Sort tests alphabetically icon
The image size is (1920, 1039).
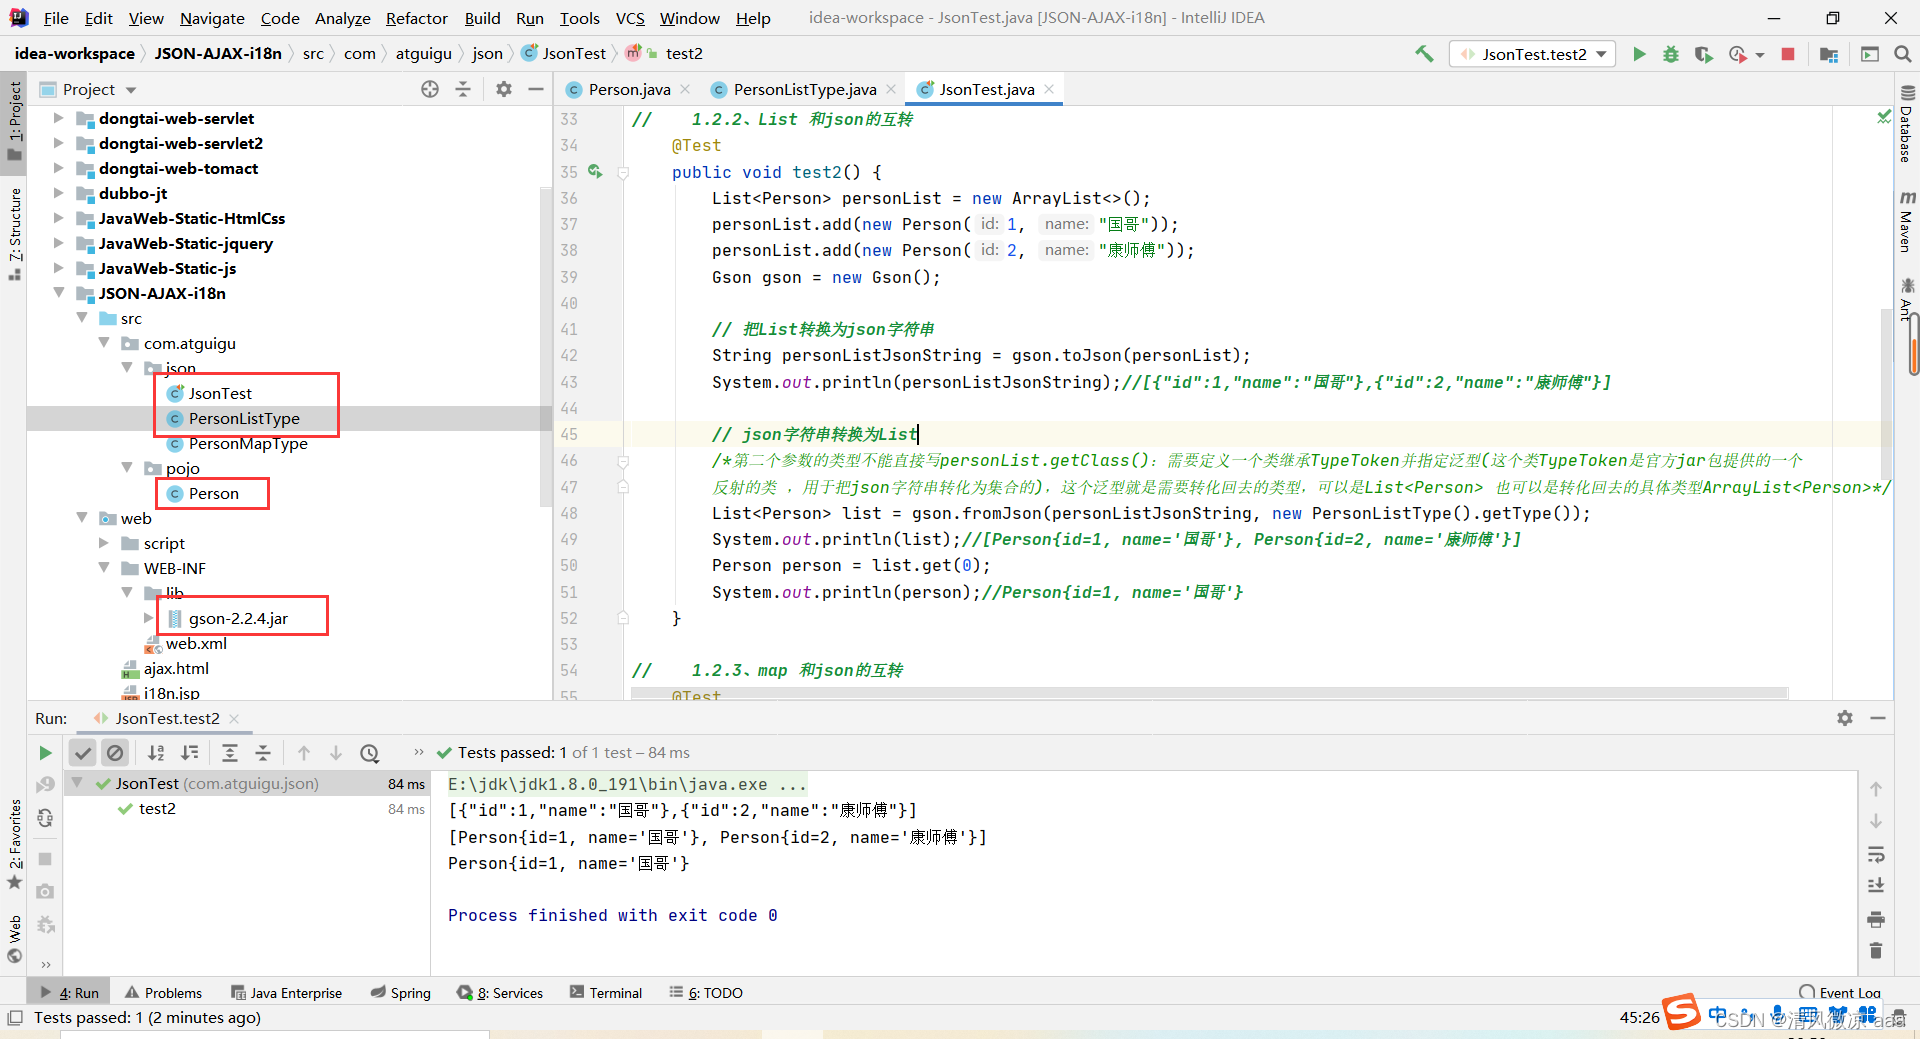156,753
